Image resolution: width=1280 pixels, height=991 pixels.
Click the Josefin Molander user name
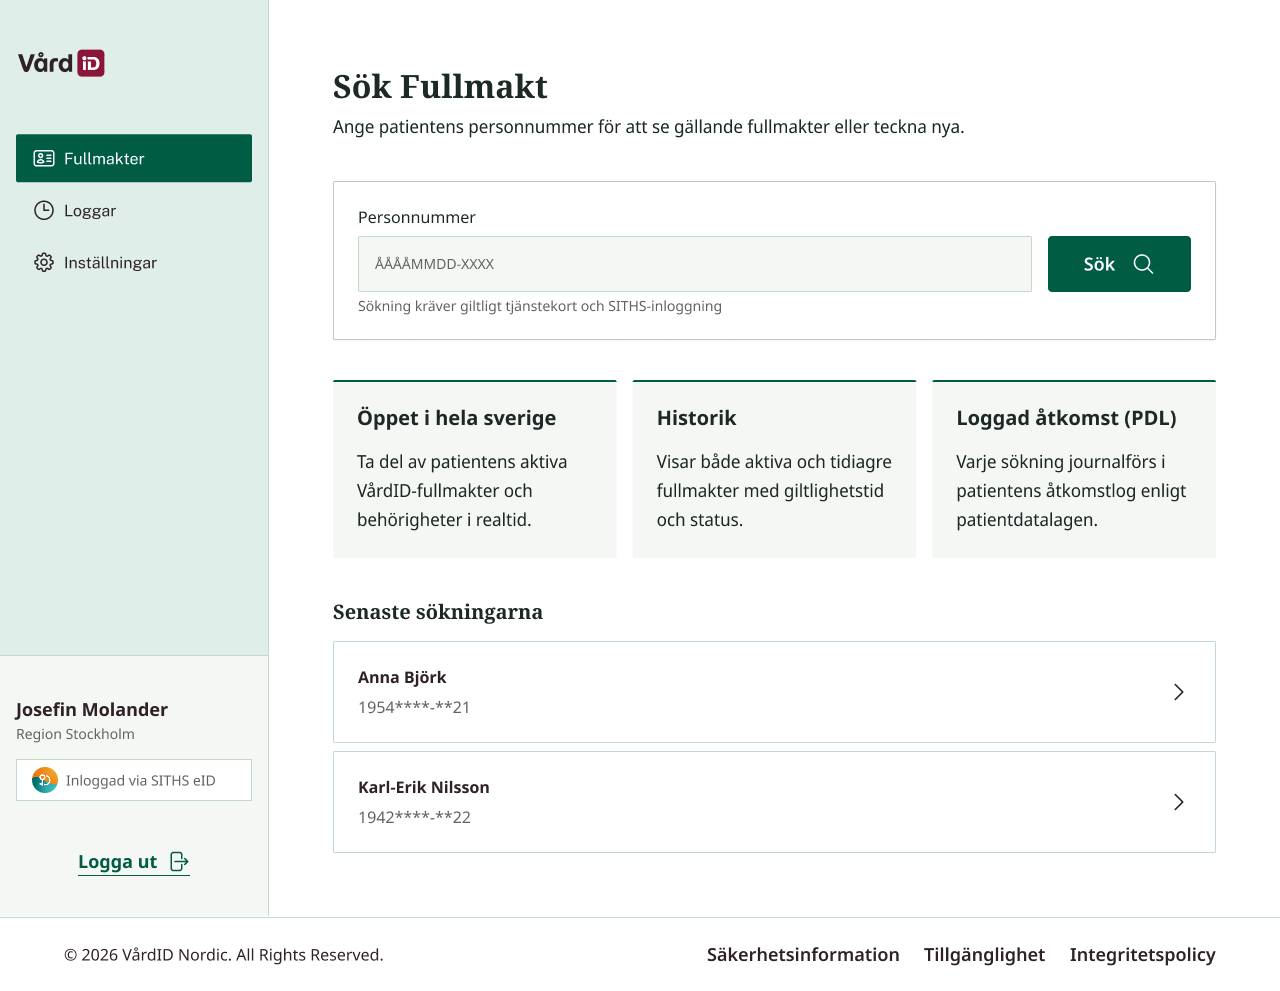(x=92, y=709)
